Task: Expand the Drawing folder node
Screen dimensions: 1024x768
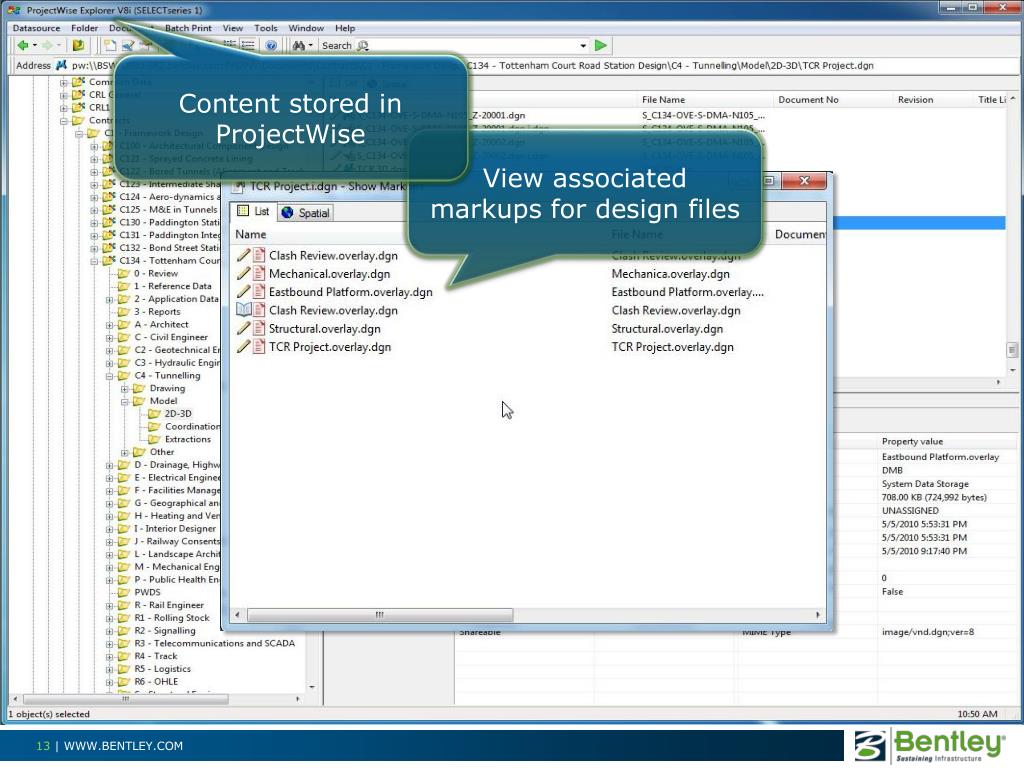Action: pos(124,389)
